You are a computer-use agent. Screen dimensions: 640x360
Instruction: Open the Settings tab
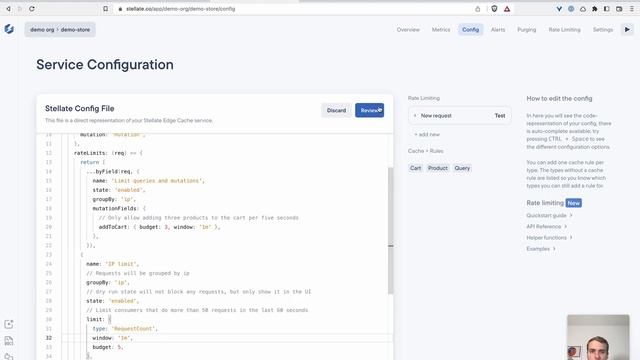coord(602,29)
